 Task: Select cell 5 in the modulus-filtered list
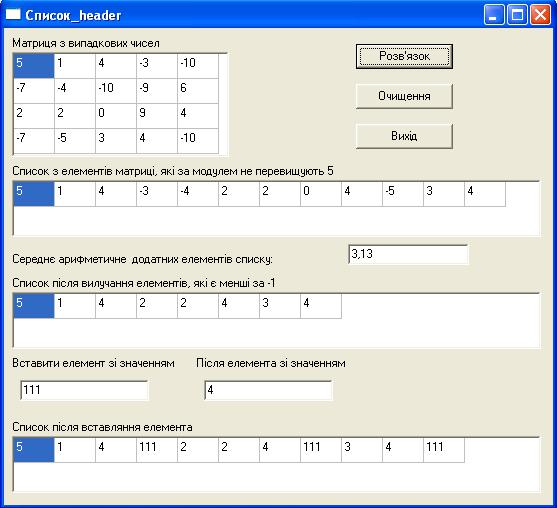[x=34, y=194]
